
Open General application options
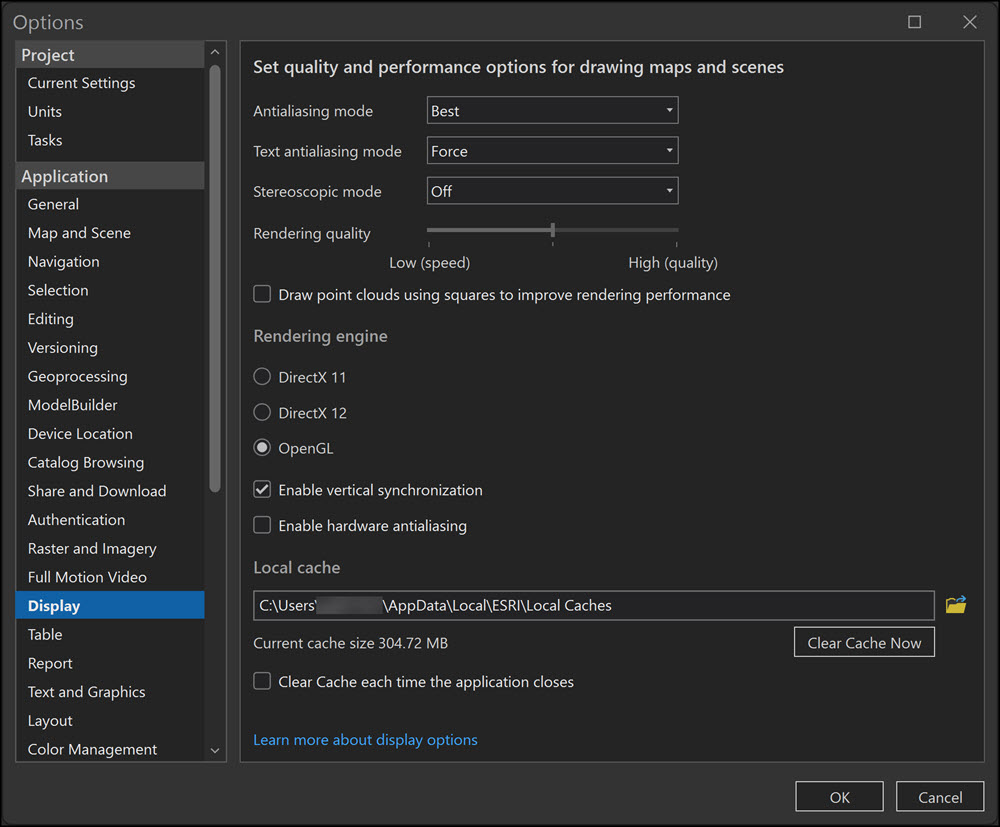coord(53,204)
